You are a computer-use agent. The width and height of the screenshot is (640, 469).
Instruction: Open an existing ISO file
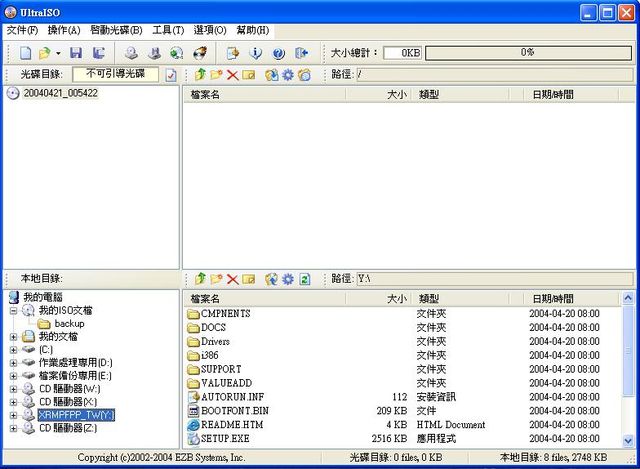44,53
